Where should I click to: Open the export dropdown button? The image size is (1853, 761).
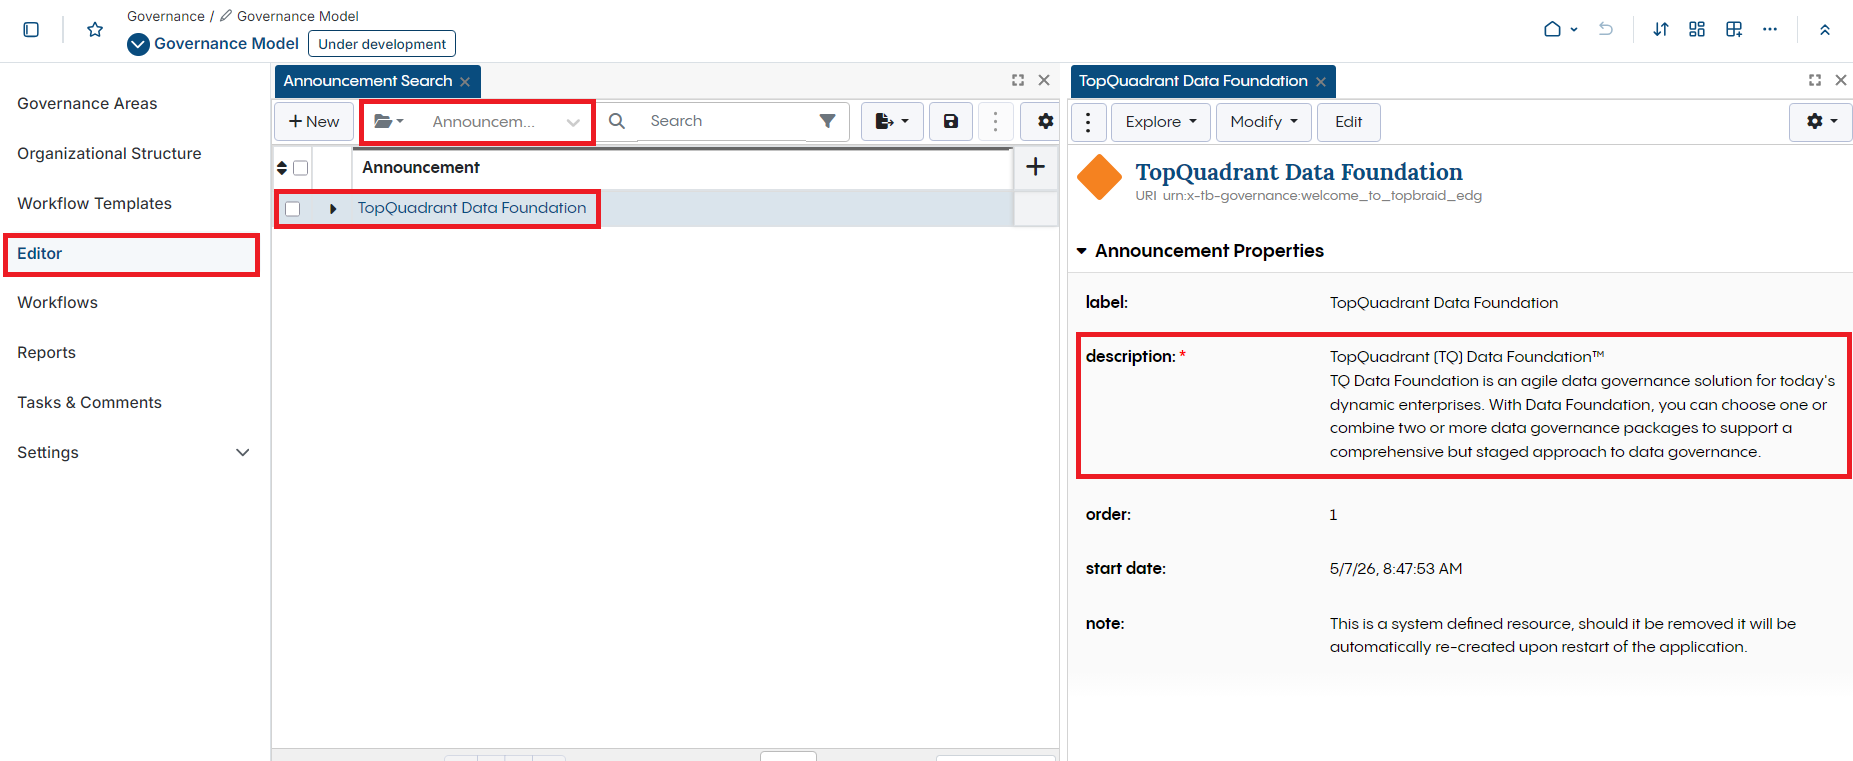[x=892, y=122]
